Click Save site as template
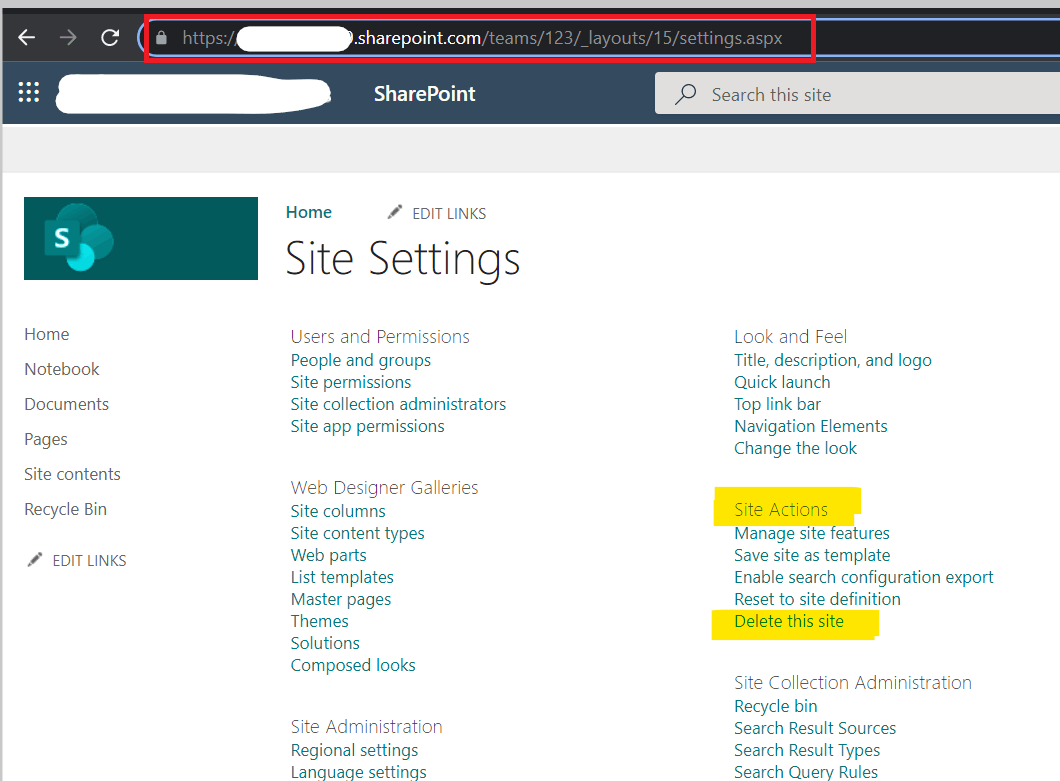Image resolution: width=1060 pixels, height=781 pixels. tap(811, 555)
